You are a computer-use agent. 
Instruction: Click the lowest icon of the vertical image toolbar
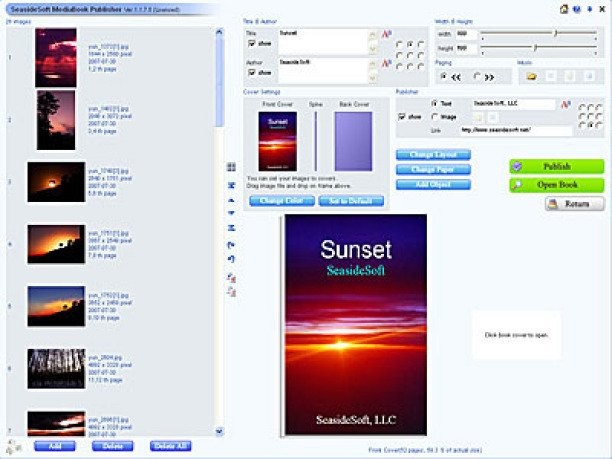pos(231,292)
